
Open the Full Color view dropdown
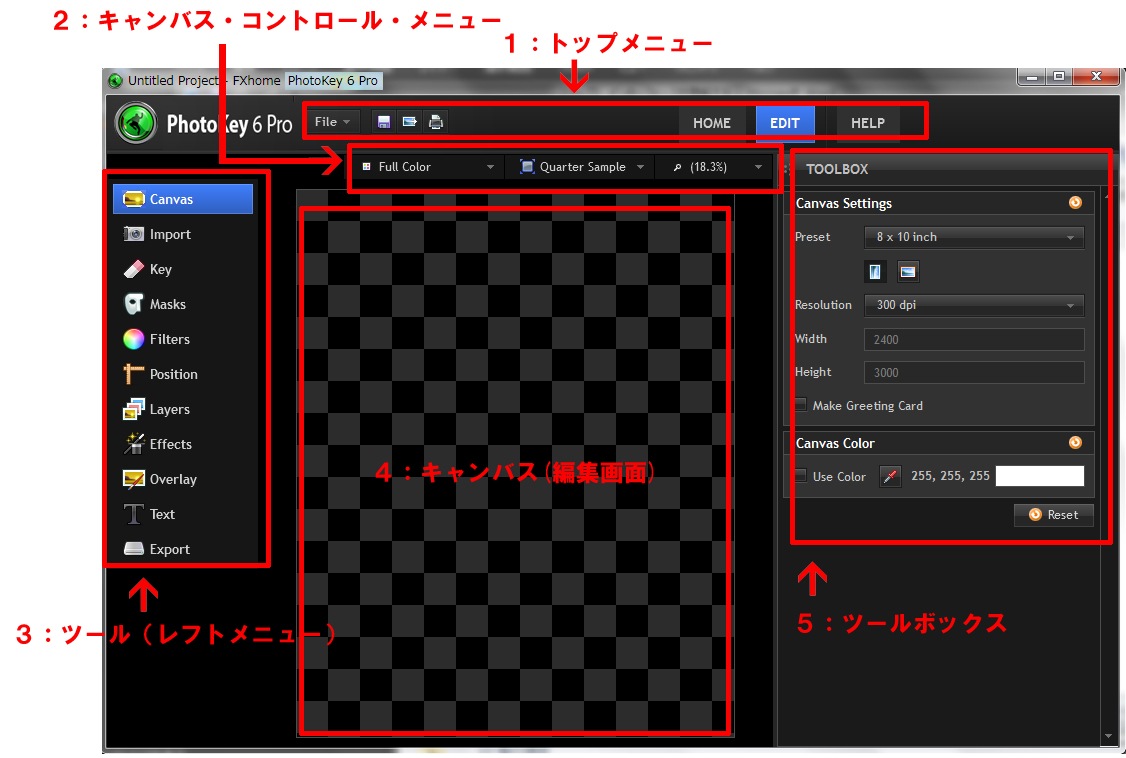coord(428,167)
